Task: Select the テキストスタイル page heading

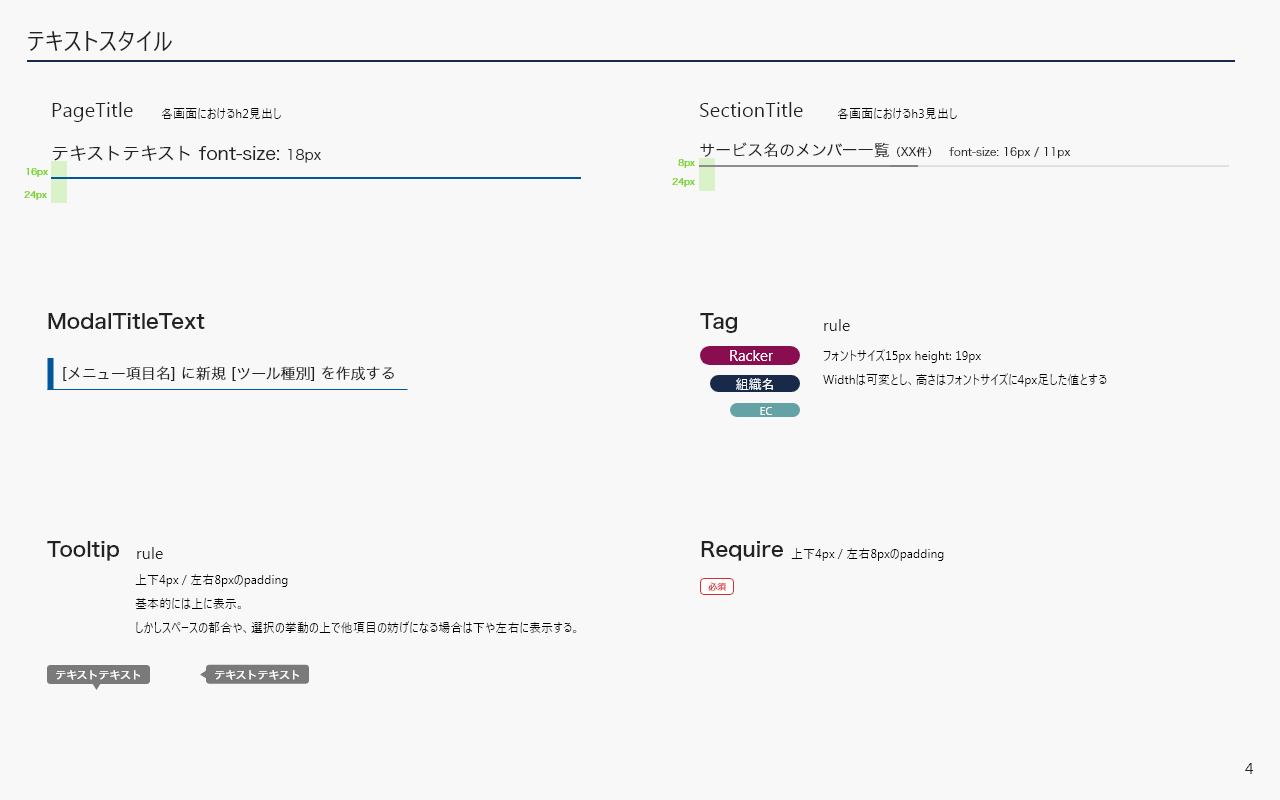Action: point(99,41)
